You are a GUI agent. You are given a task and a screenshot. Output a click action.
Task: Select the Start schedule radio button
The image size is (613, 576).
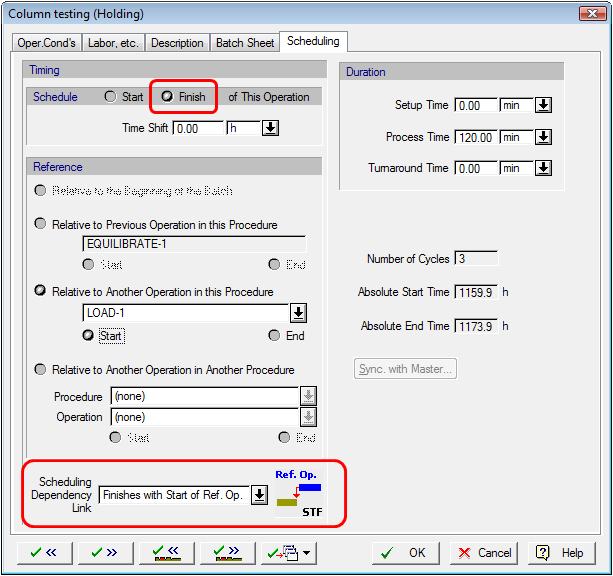click(111, 97)
